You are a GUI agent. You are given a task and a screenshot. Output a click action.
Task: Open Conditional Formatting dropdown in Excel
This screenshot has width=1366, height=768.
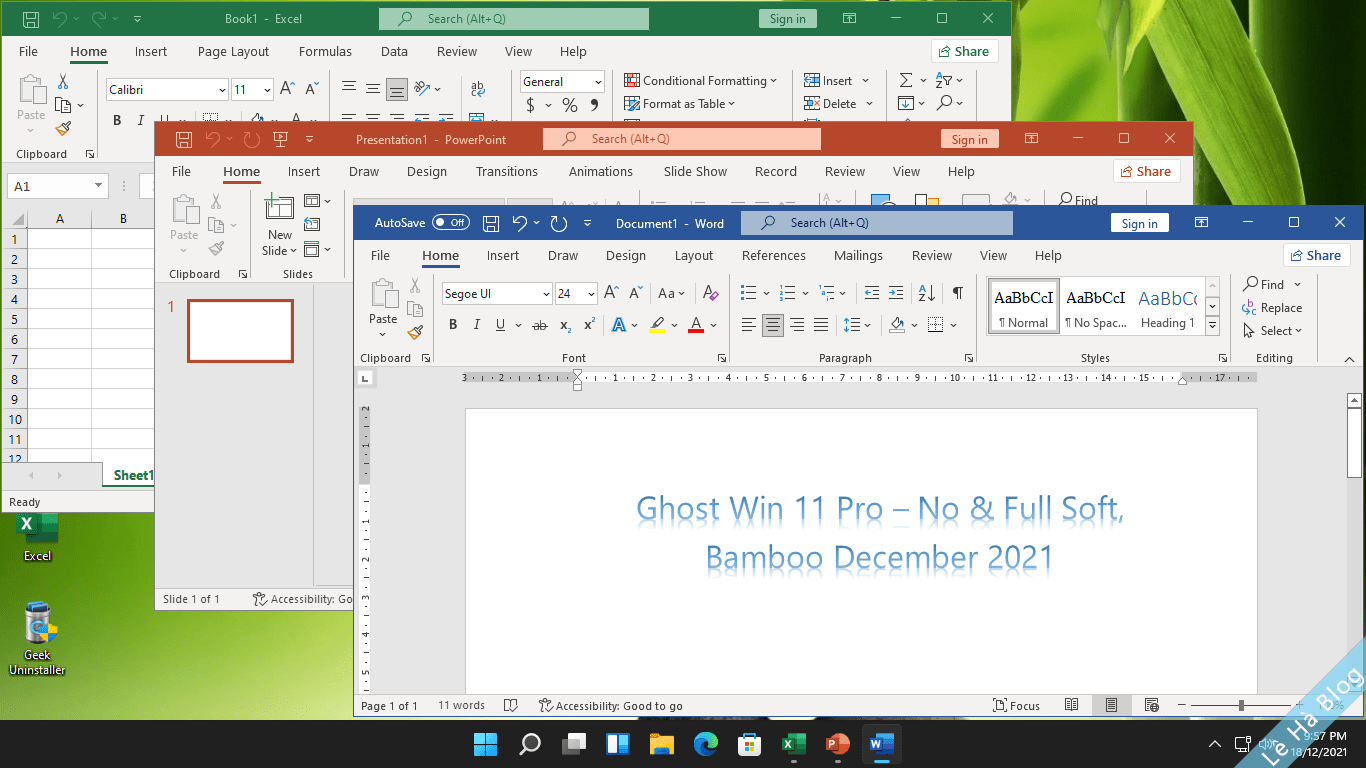(701, 81)
